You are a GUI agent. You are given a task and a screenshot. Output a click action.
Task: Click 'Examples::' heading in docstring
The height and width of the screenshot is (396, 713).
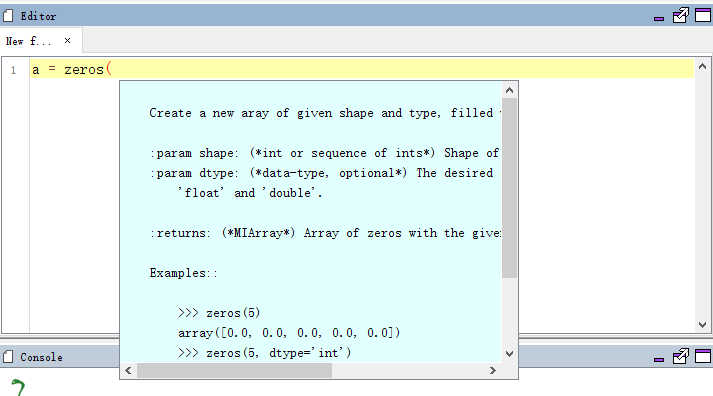click(x=184, y=273)
